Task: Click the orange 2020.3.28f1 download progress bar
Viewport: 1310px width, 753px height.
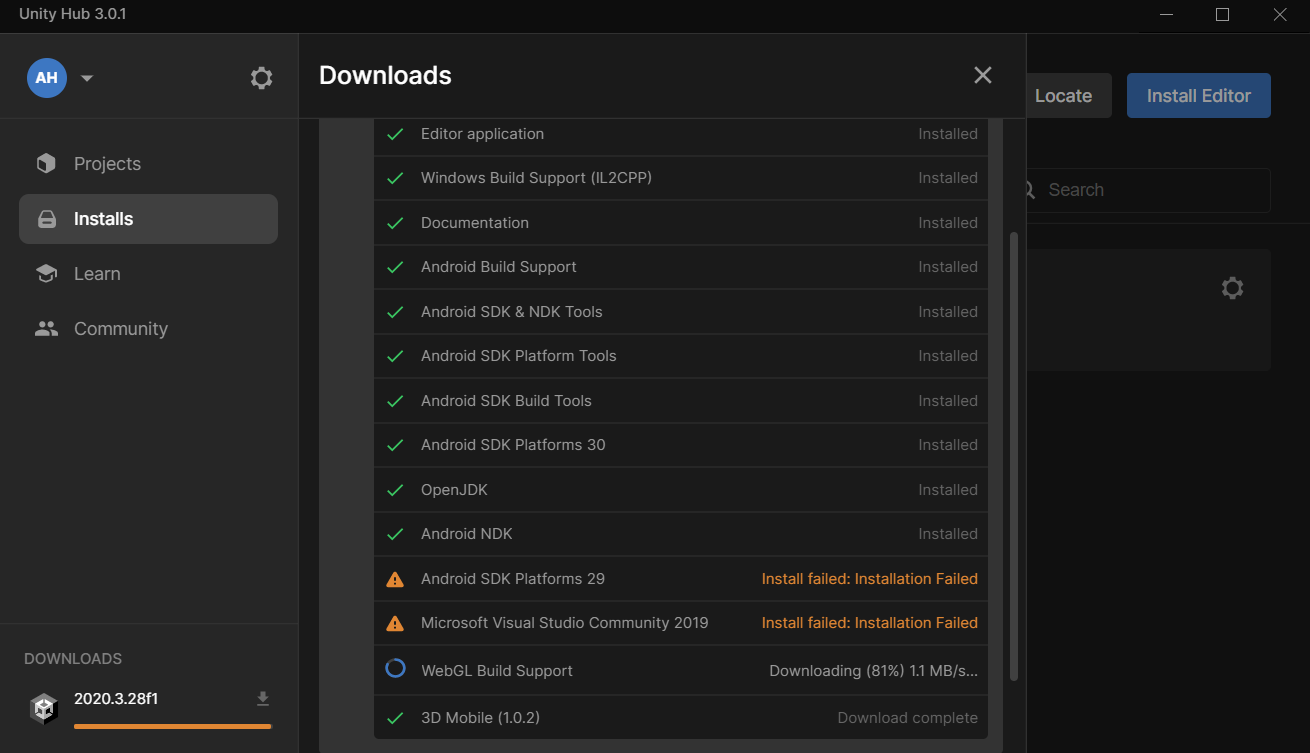Action: [x=172, y=726]
